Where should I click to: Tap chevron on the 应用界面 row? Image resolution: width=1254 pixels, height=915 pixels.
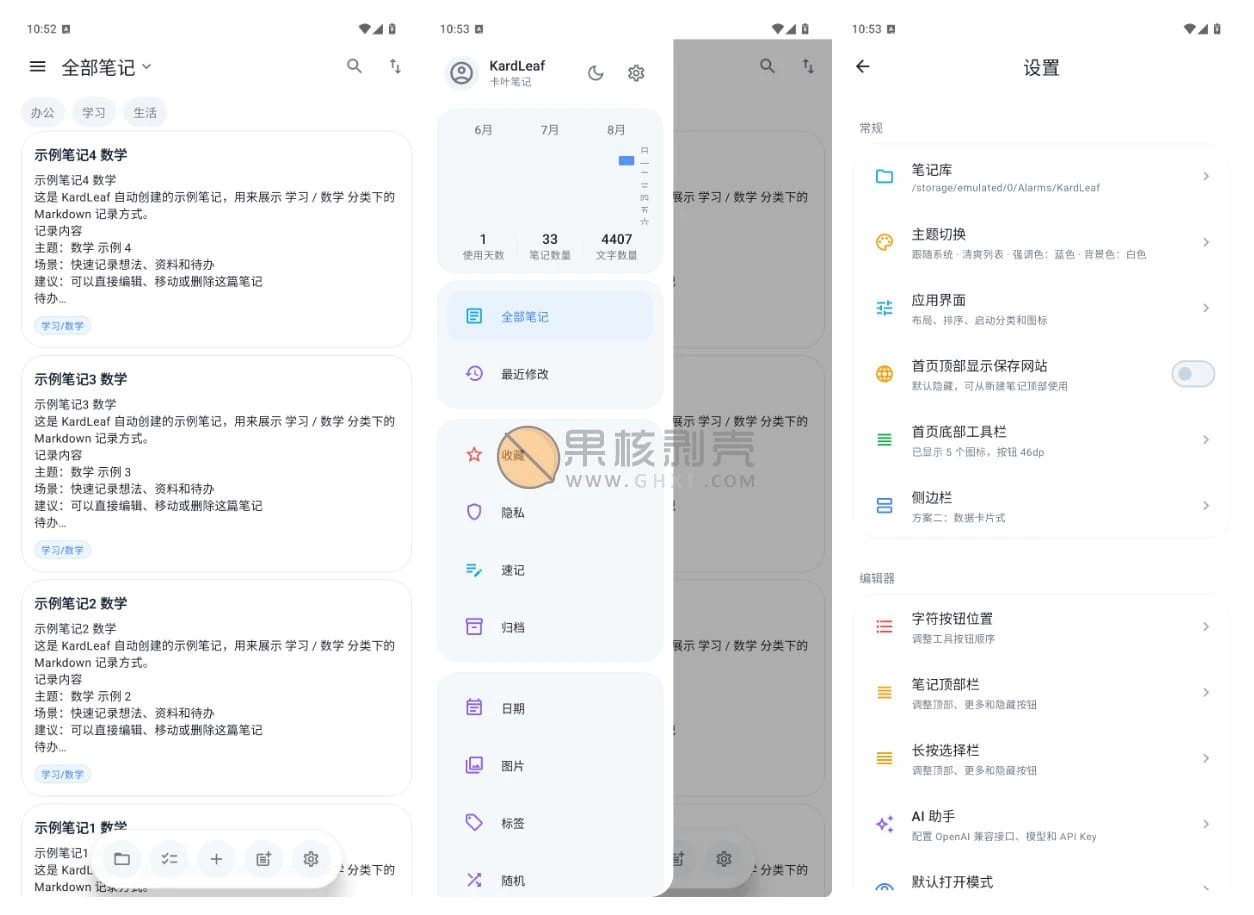coord(1206,308)
